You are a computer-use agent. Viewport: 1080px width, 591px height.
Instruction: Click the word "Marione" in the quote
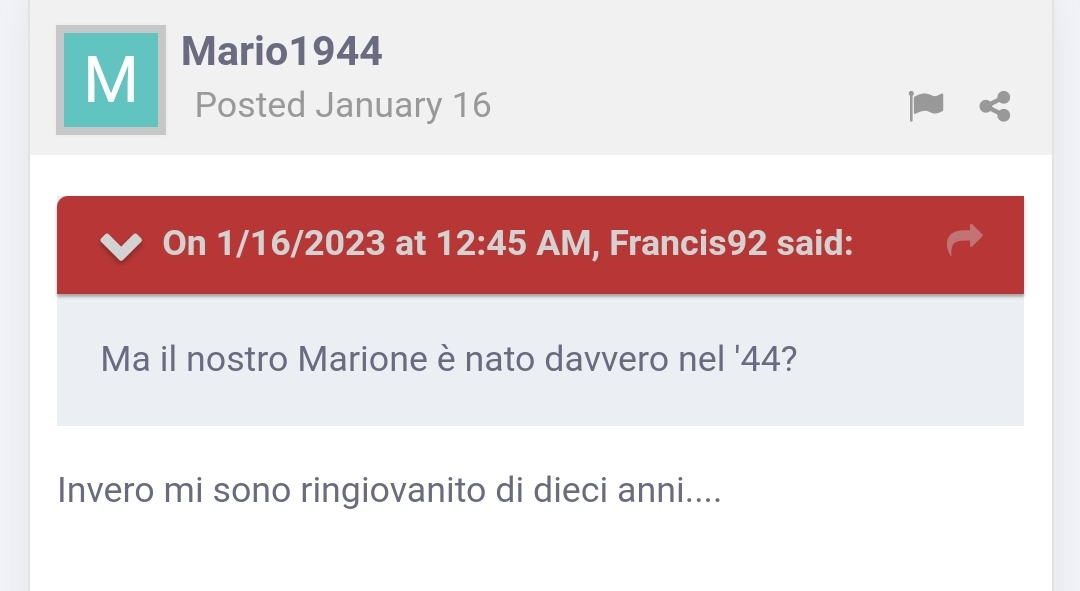pyautogui.click(x=363, y=359)
